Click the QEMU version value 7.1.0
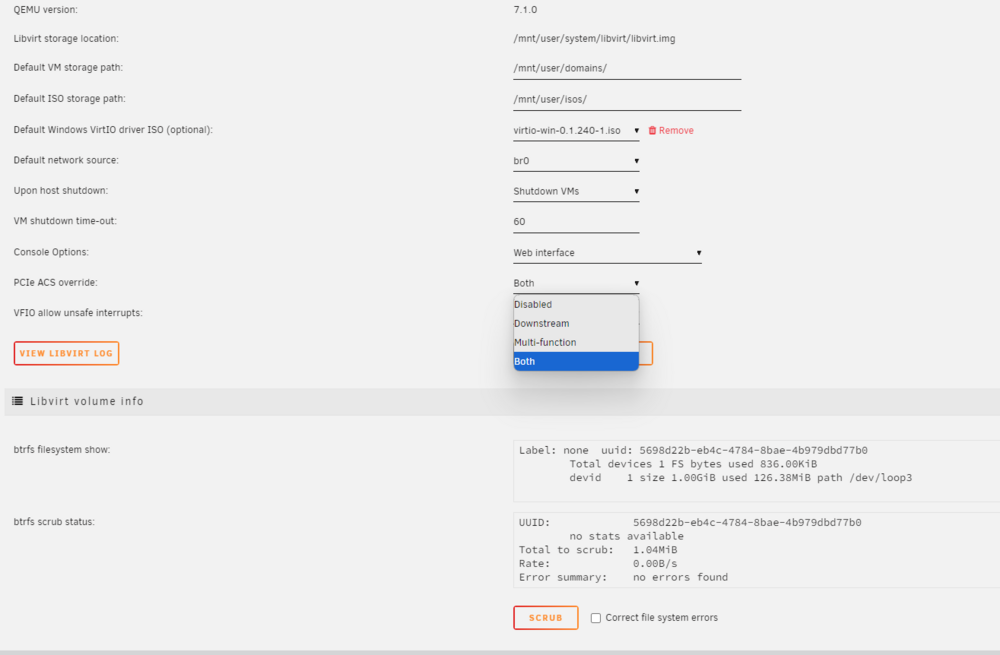 tap(525, 10)
